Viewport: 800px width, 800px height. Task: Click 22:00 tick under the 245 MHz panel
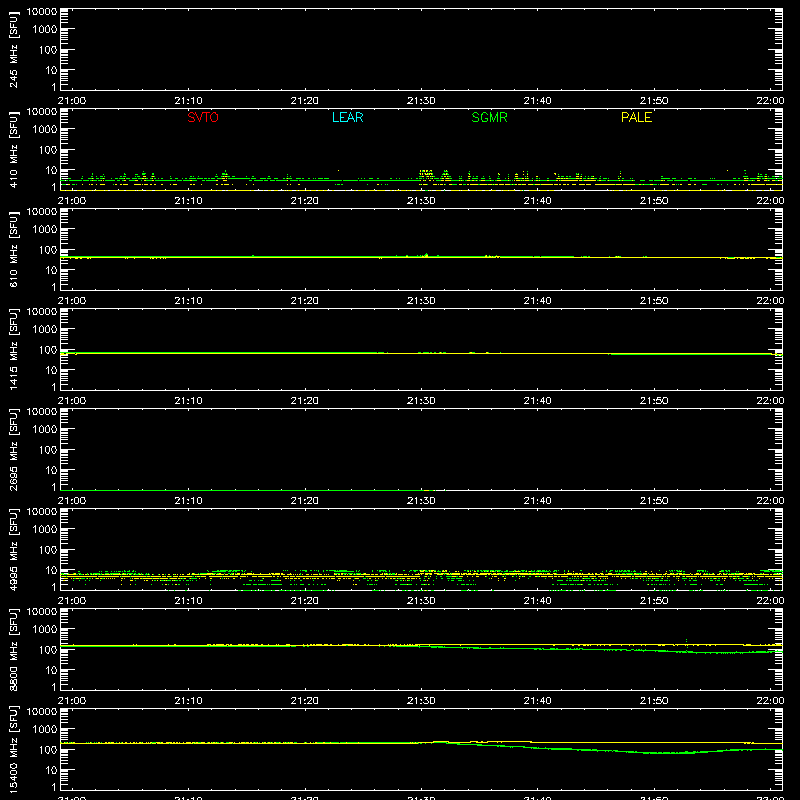(770, 101)
